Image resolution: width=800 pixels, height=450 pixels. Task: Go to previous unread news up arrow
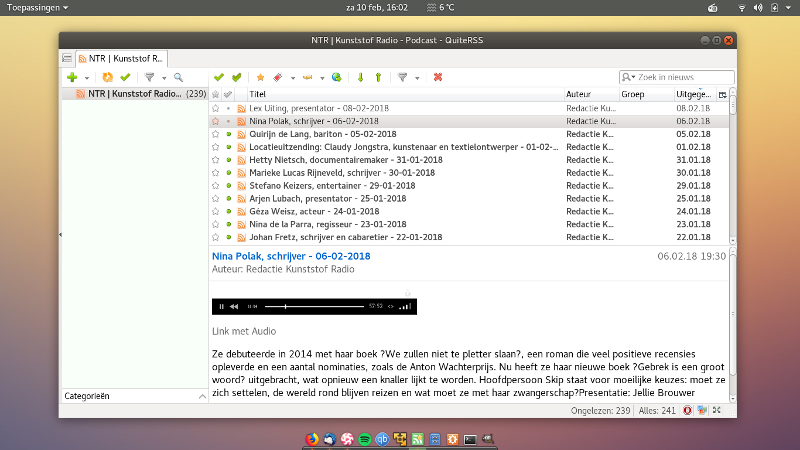tap(378, 77)
